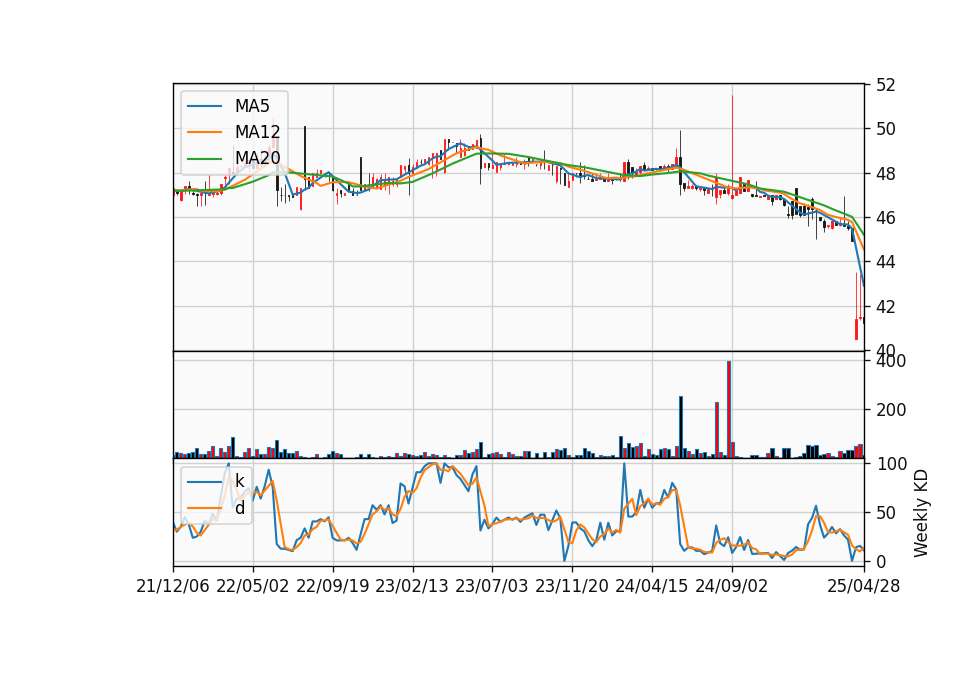Viewport: 960px width, 690px height.
Task: Click the 23/07/03 date tick label
Action: click(492, 586)
